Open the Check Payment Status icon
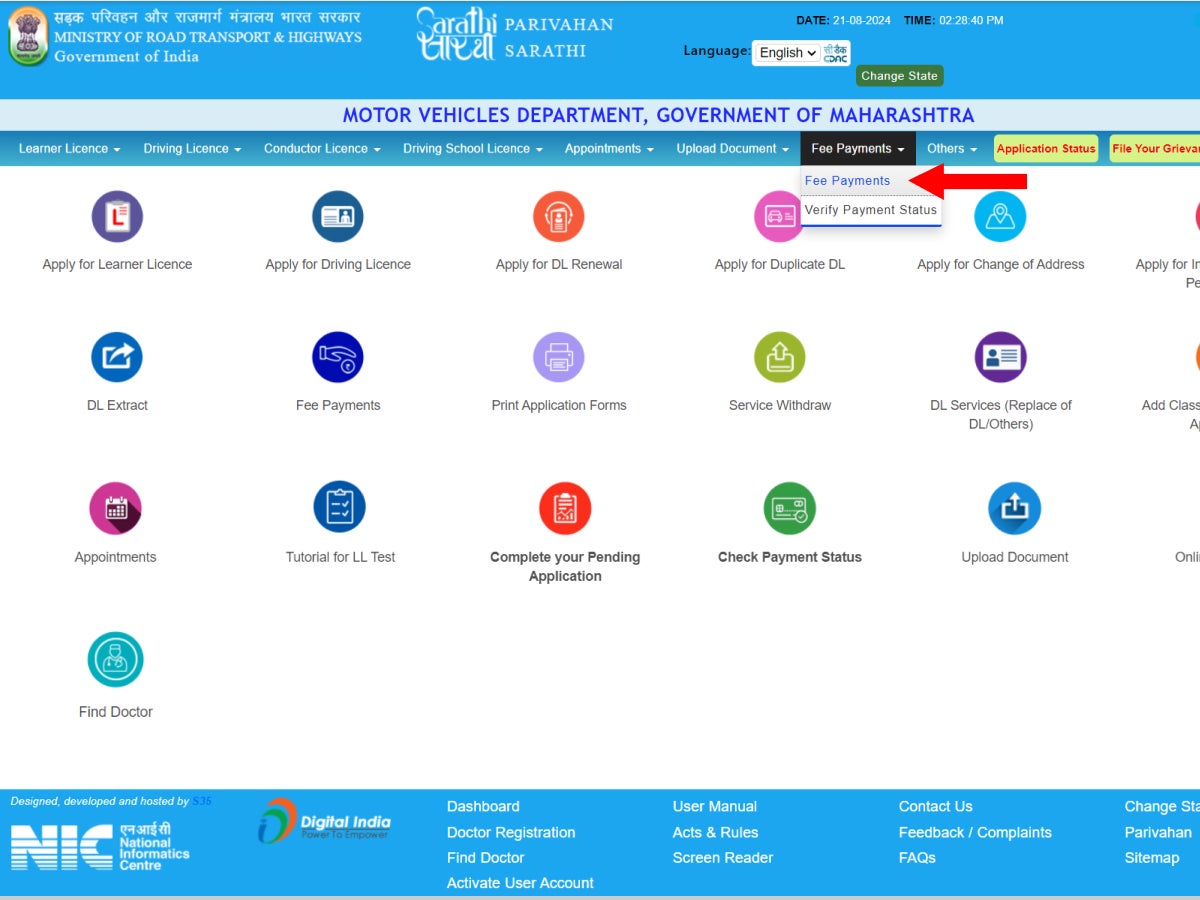The width and height of the screenshot is (1200, 900). click(789, 508)
